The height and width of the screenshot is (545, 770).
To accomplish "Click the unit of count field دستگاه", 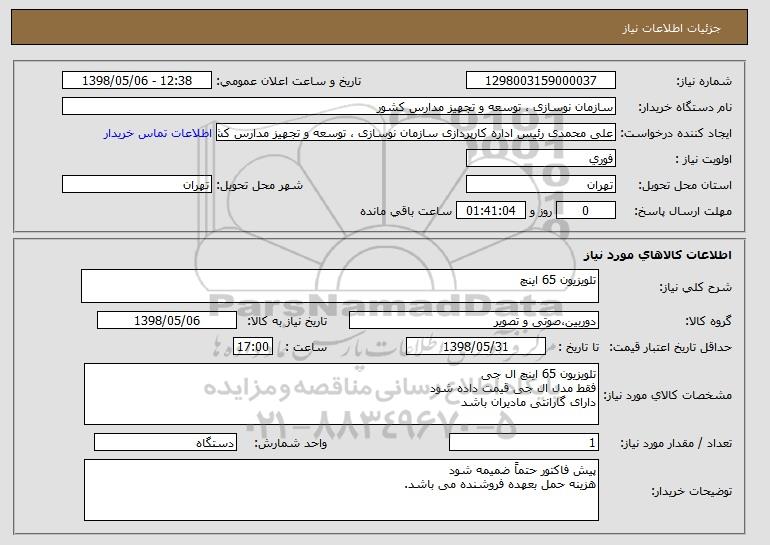I will 165,443.
